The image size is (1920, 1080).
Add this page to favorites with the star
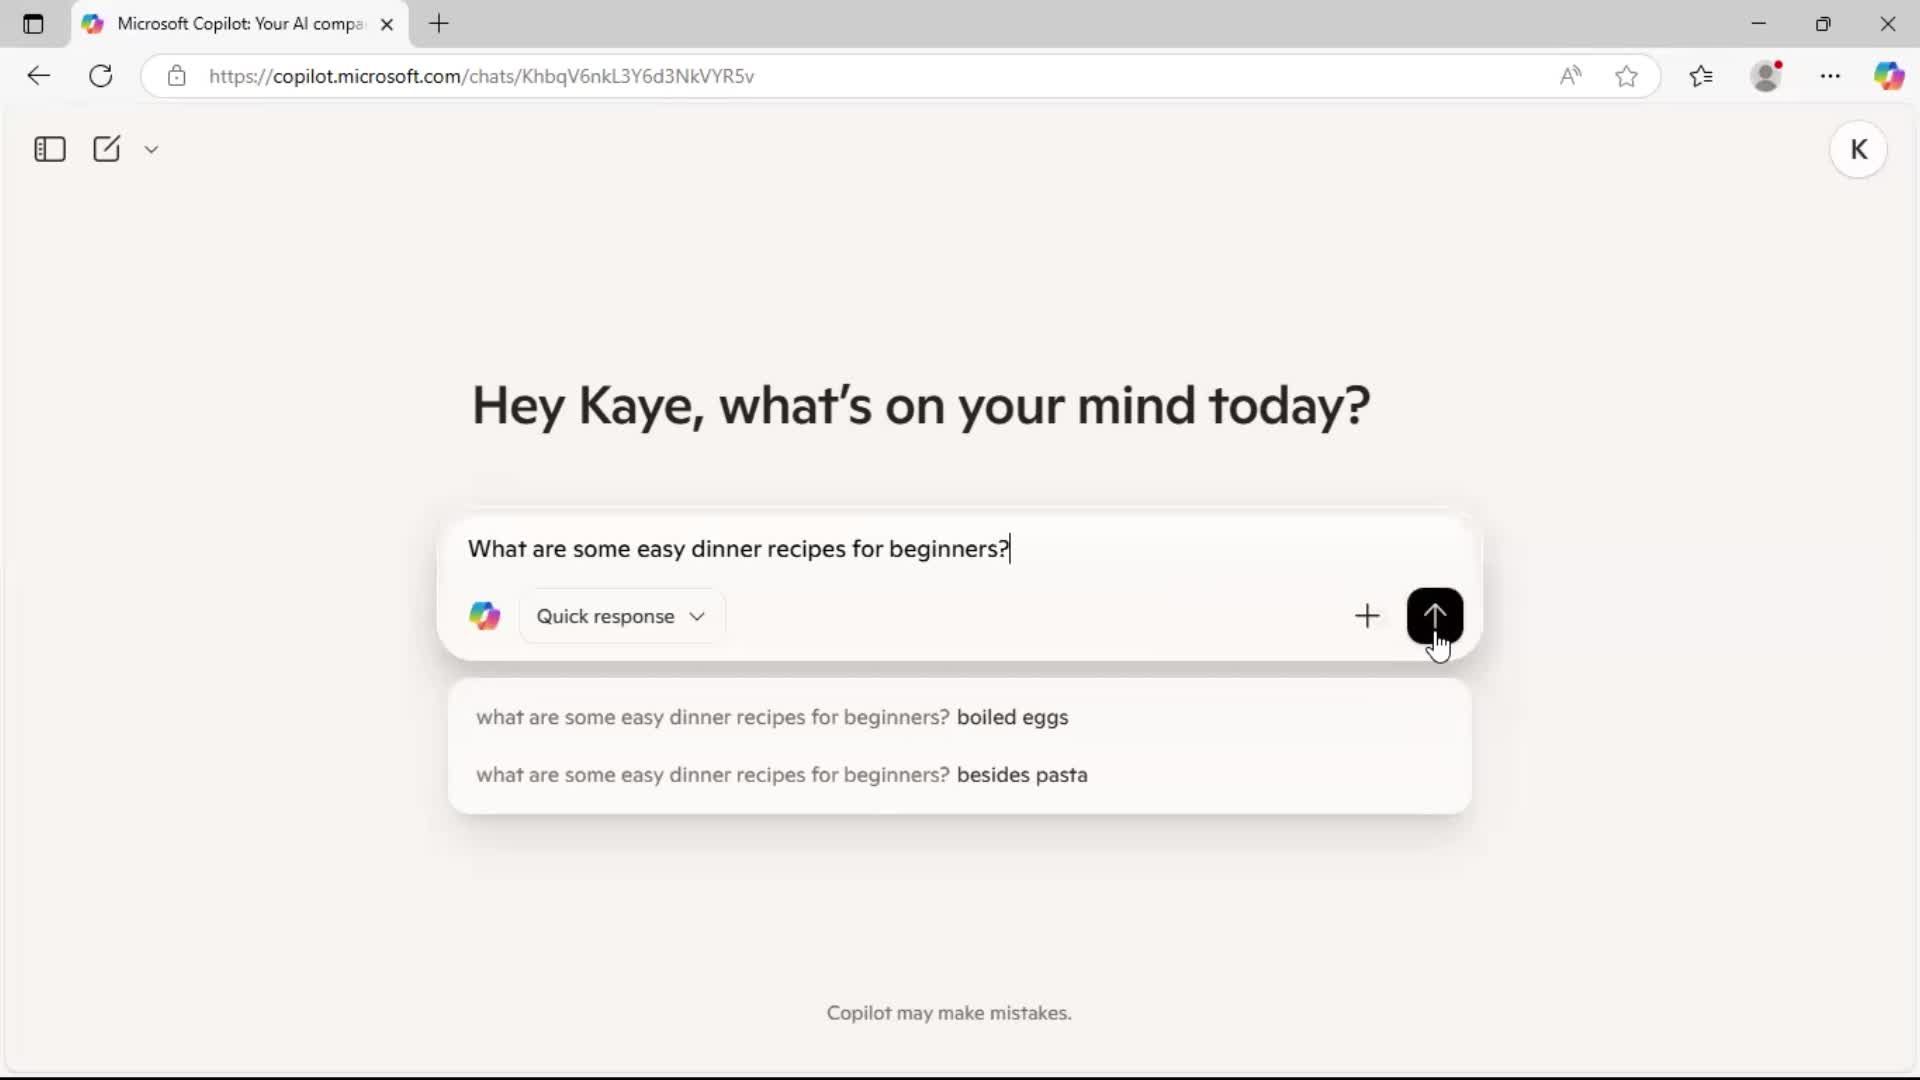(1627, 75)
